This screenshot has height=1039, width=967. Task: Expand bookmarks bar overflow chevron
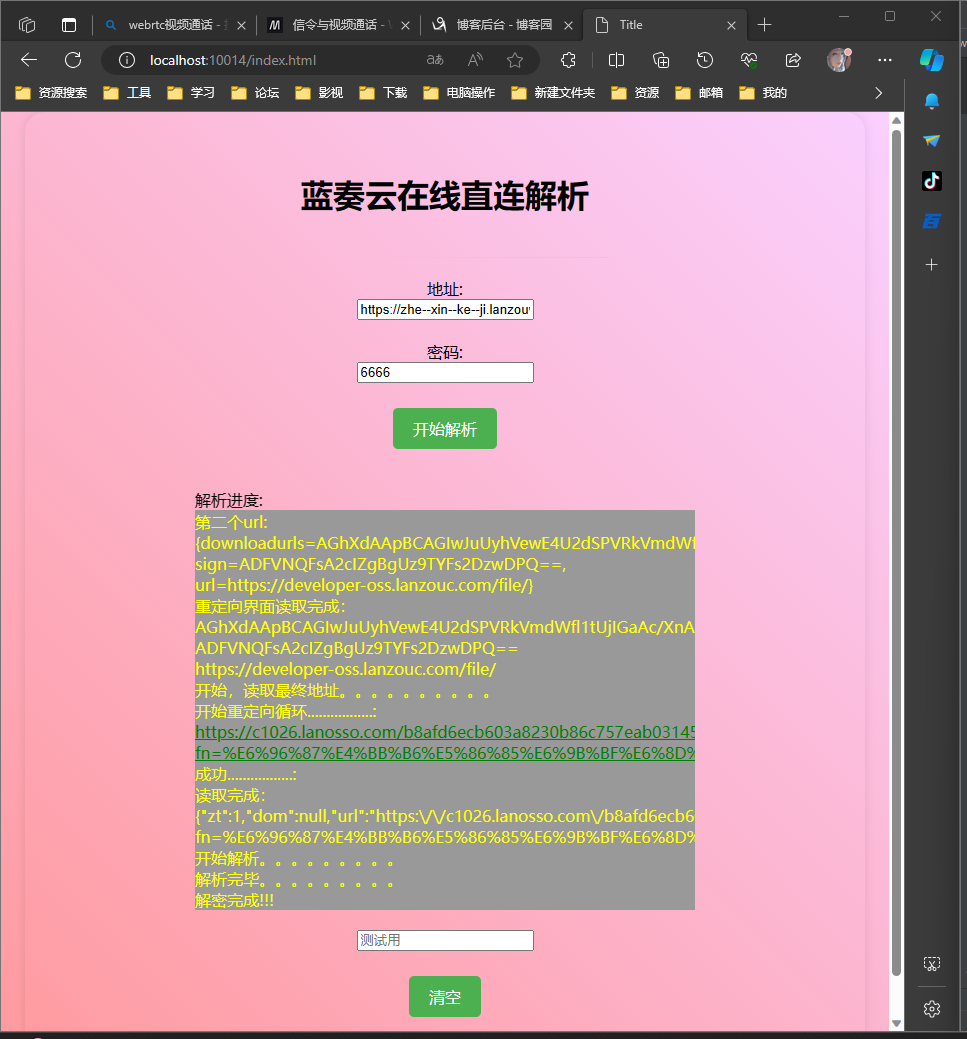pos(879,93)
